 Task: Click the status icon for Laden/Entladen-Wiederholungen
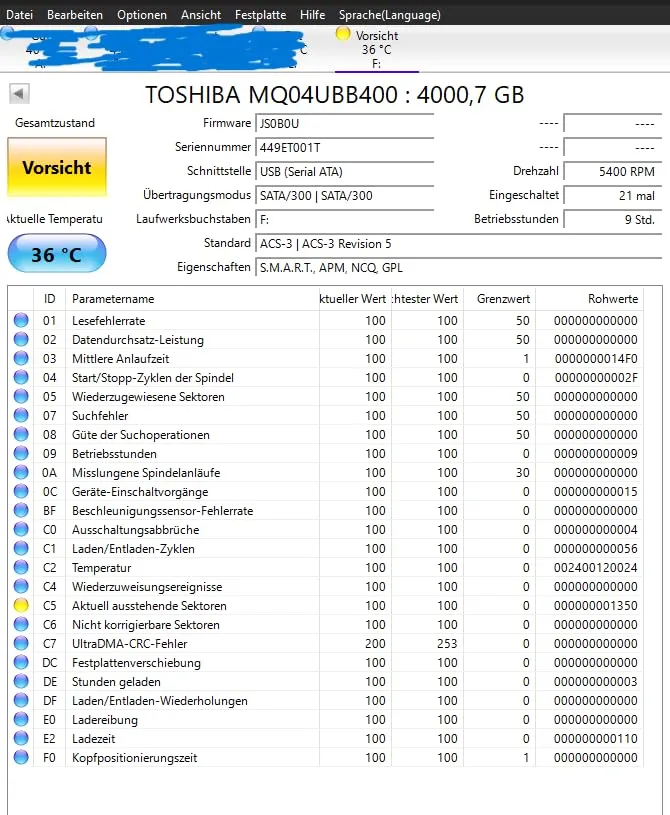[x=21, y=701]
